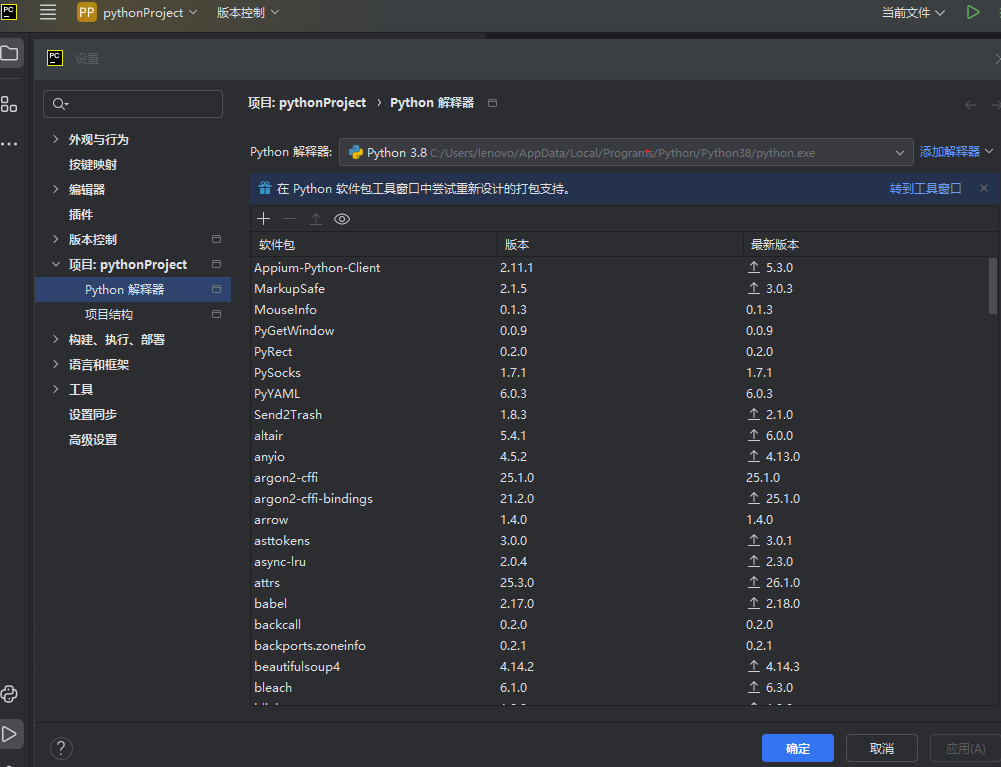Screen dimensions: 1001x767
Task: Follow the 转到工具窗口 link
Action: coord(925,188)
